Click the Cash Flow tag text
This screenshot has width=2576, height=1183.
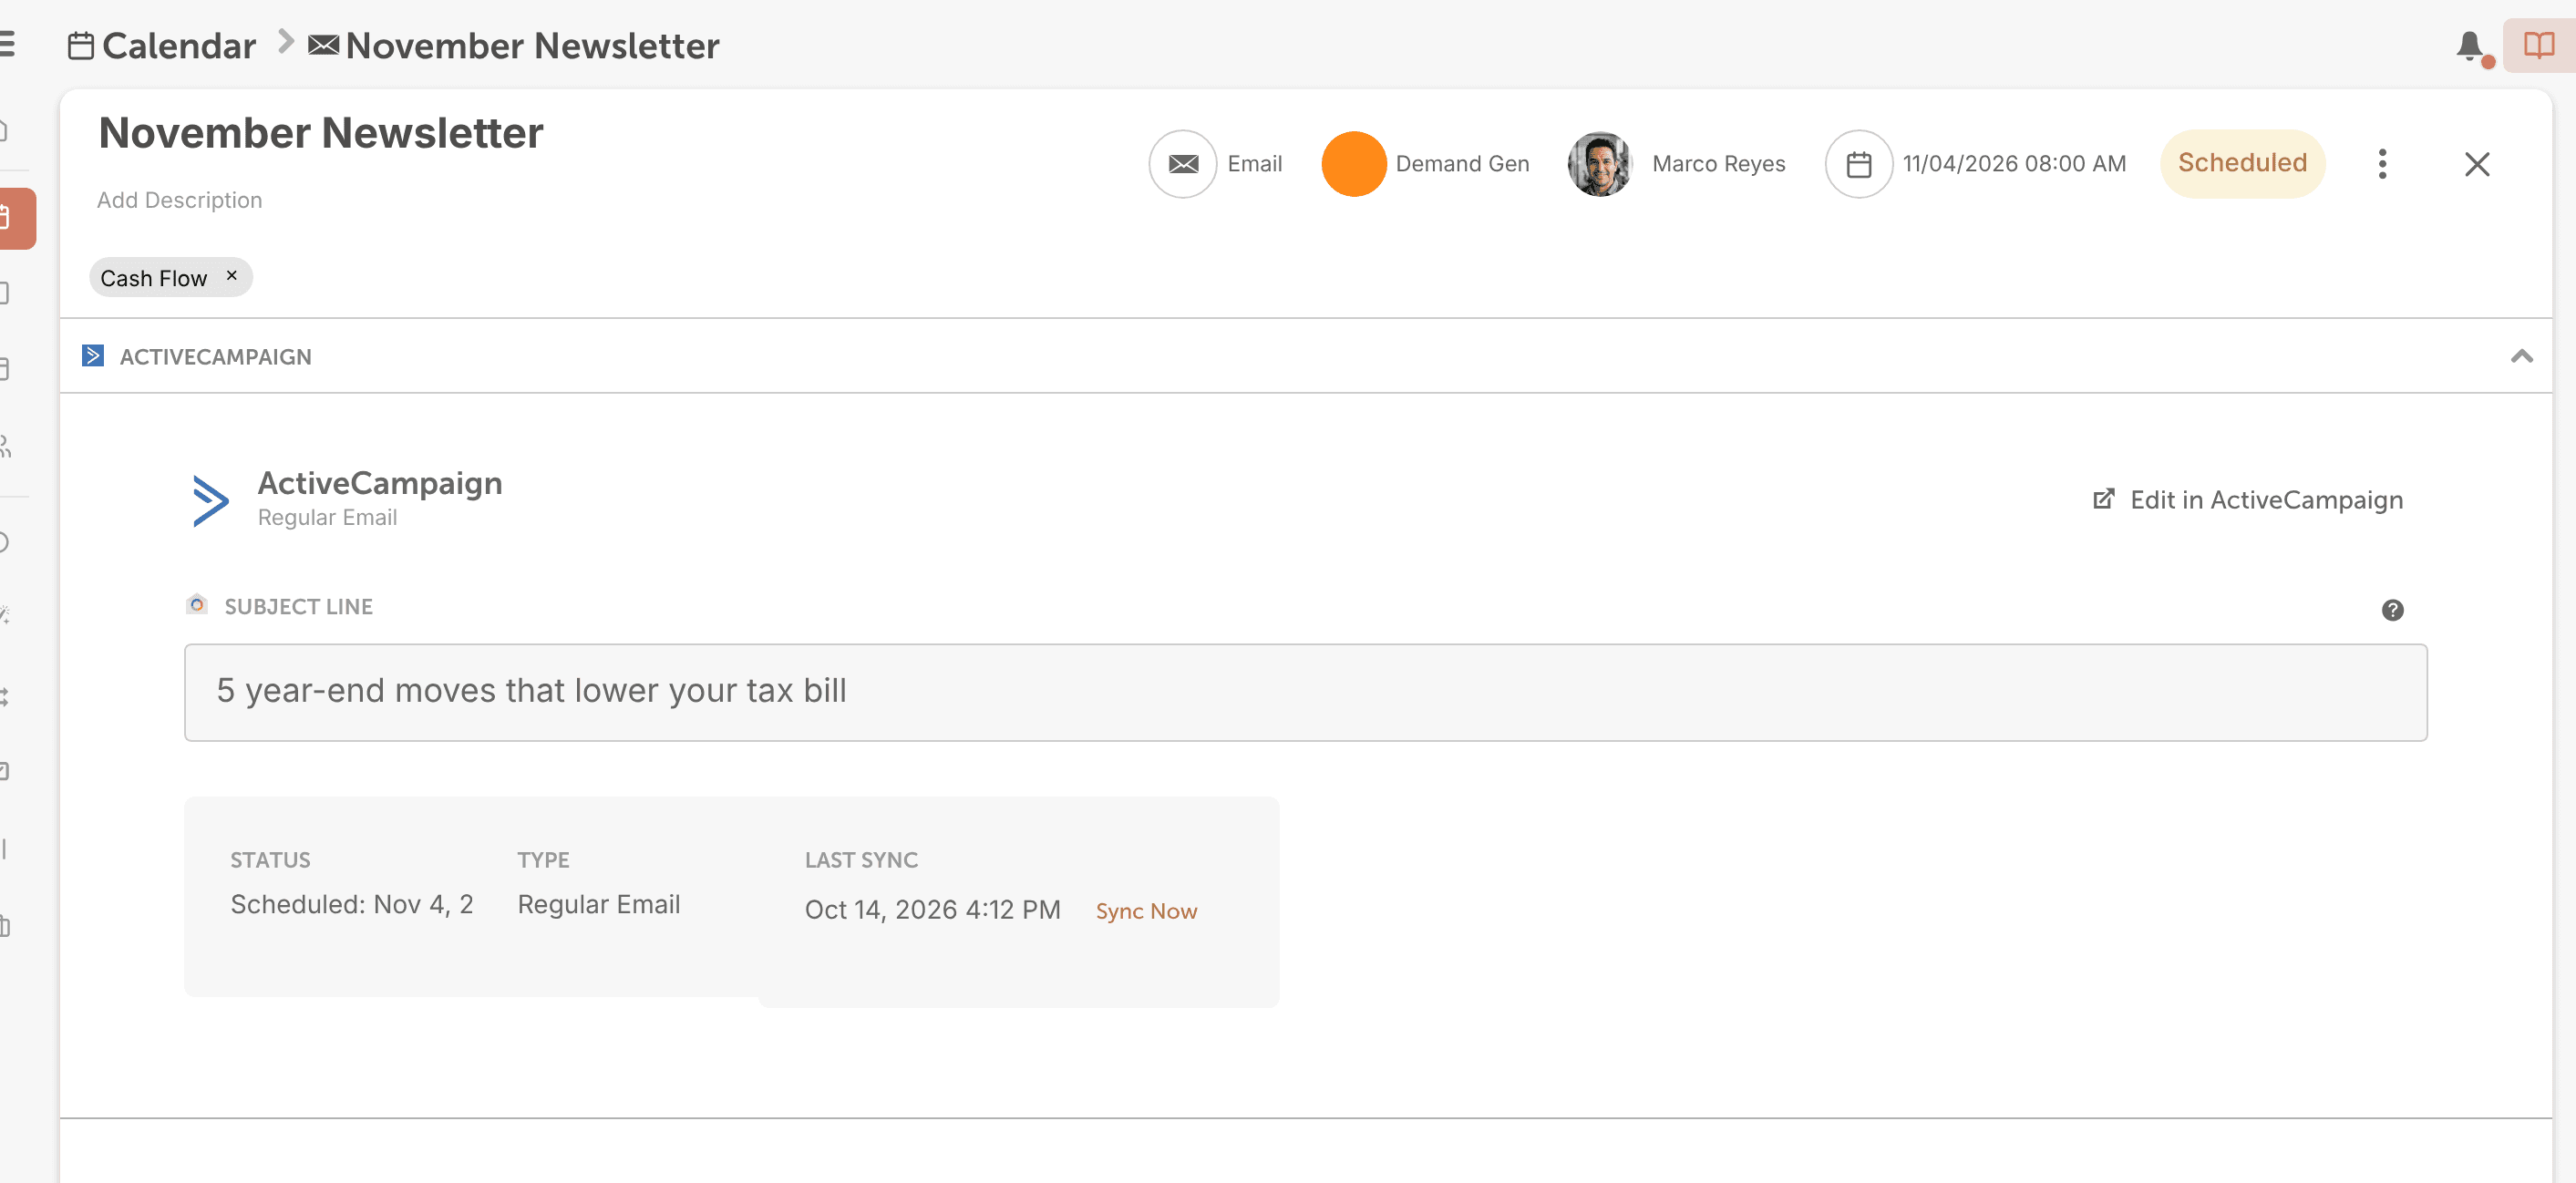153,278
